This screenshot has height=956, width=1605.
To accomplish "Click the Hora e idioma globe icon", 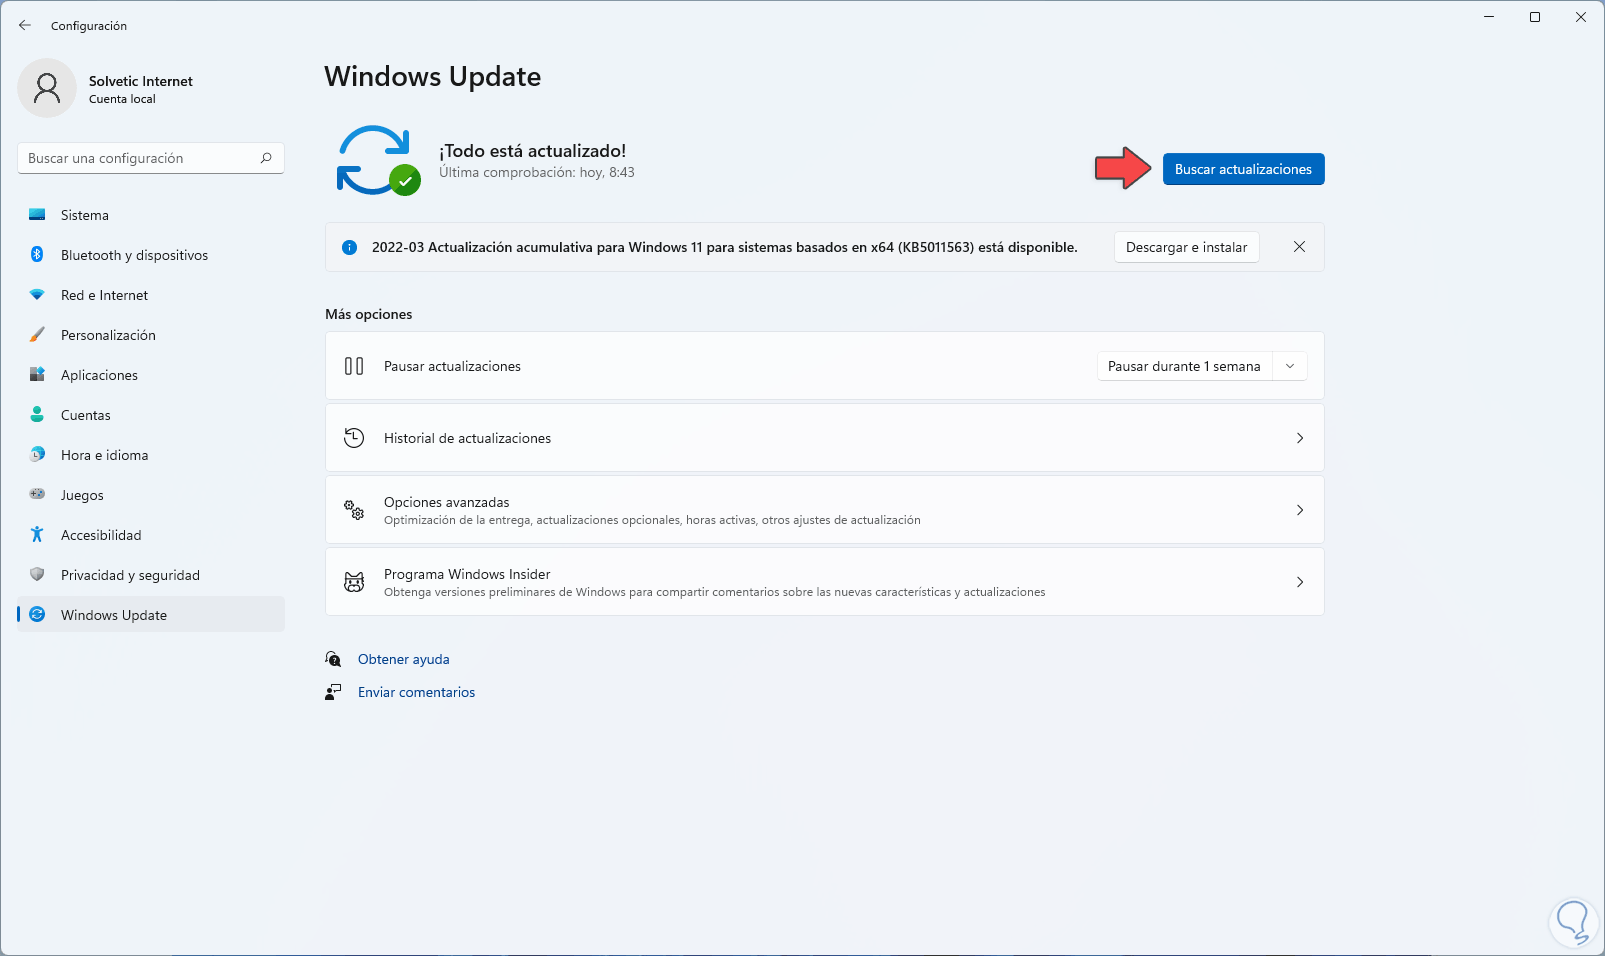I will pos(37,455).
